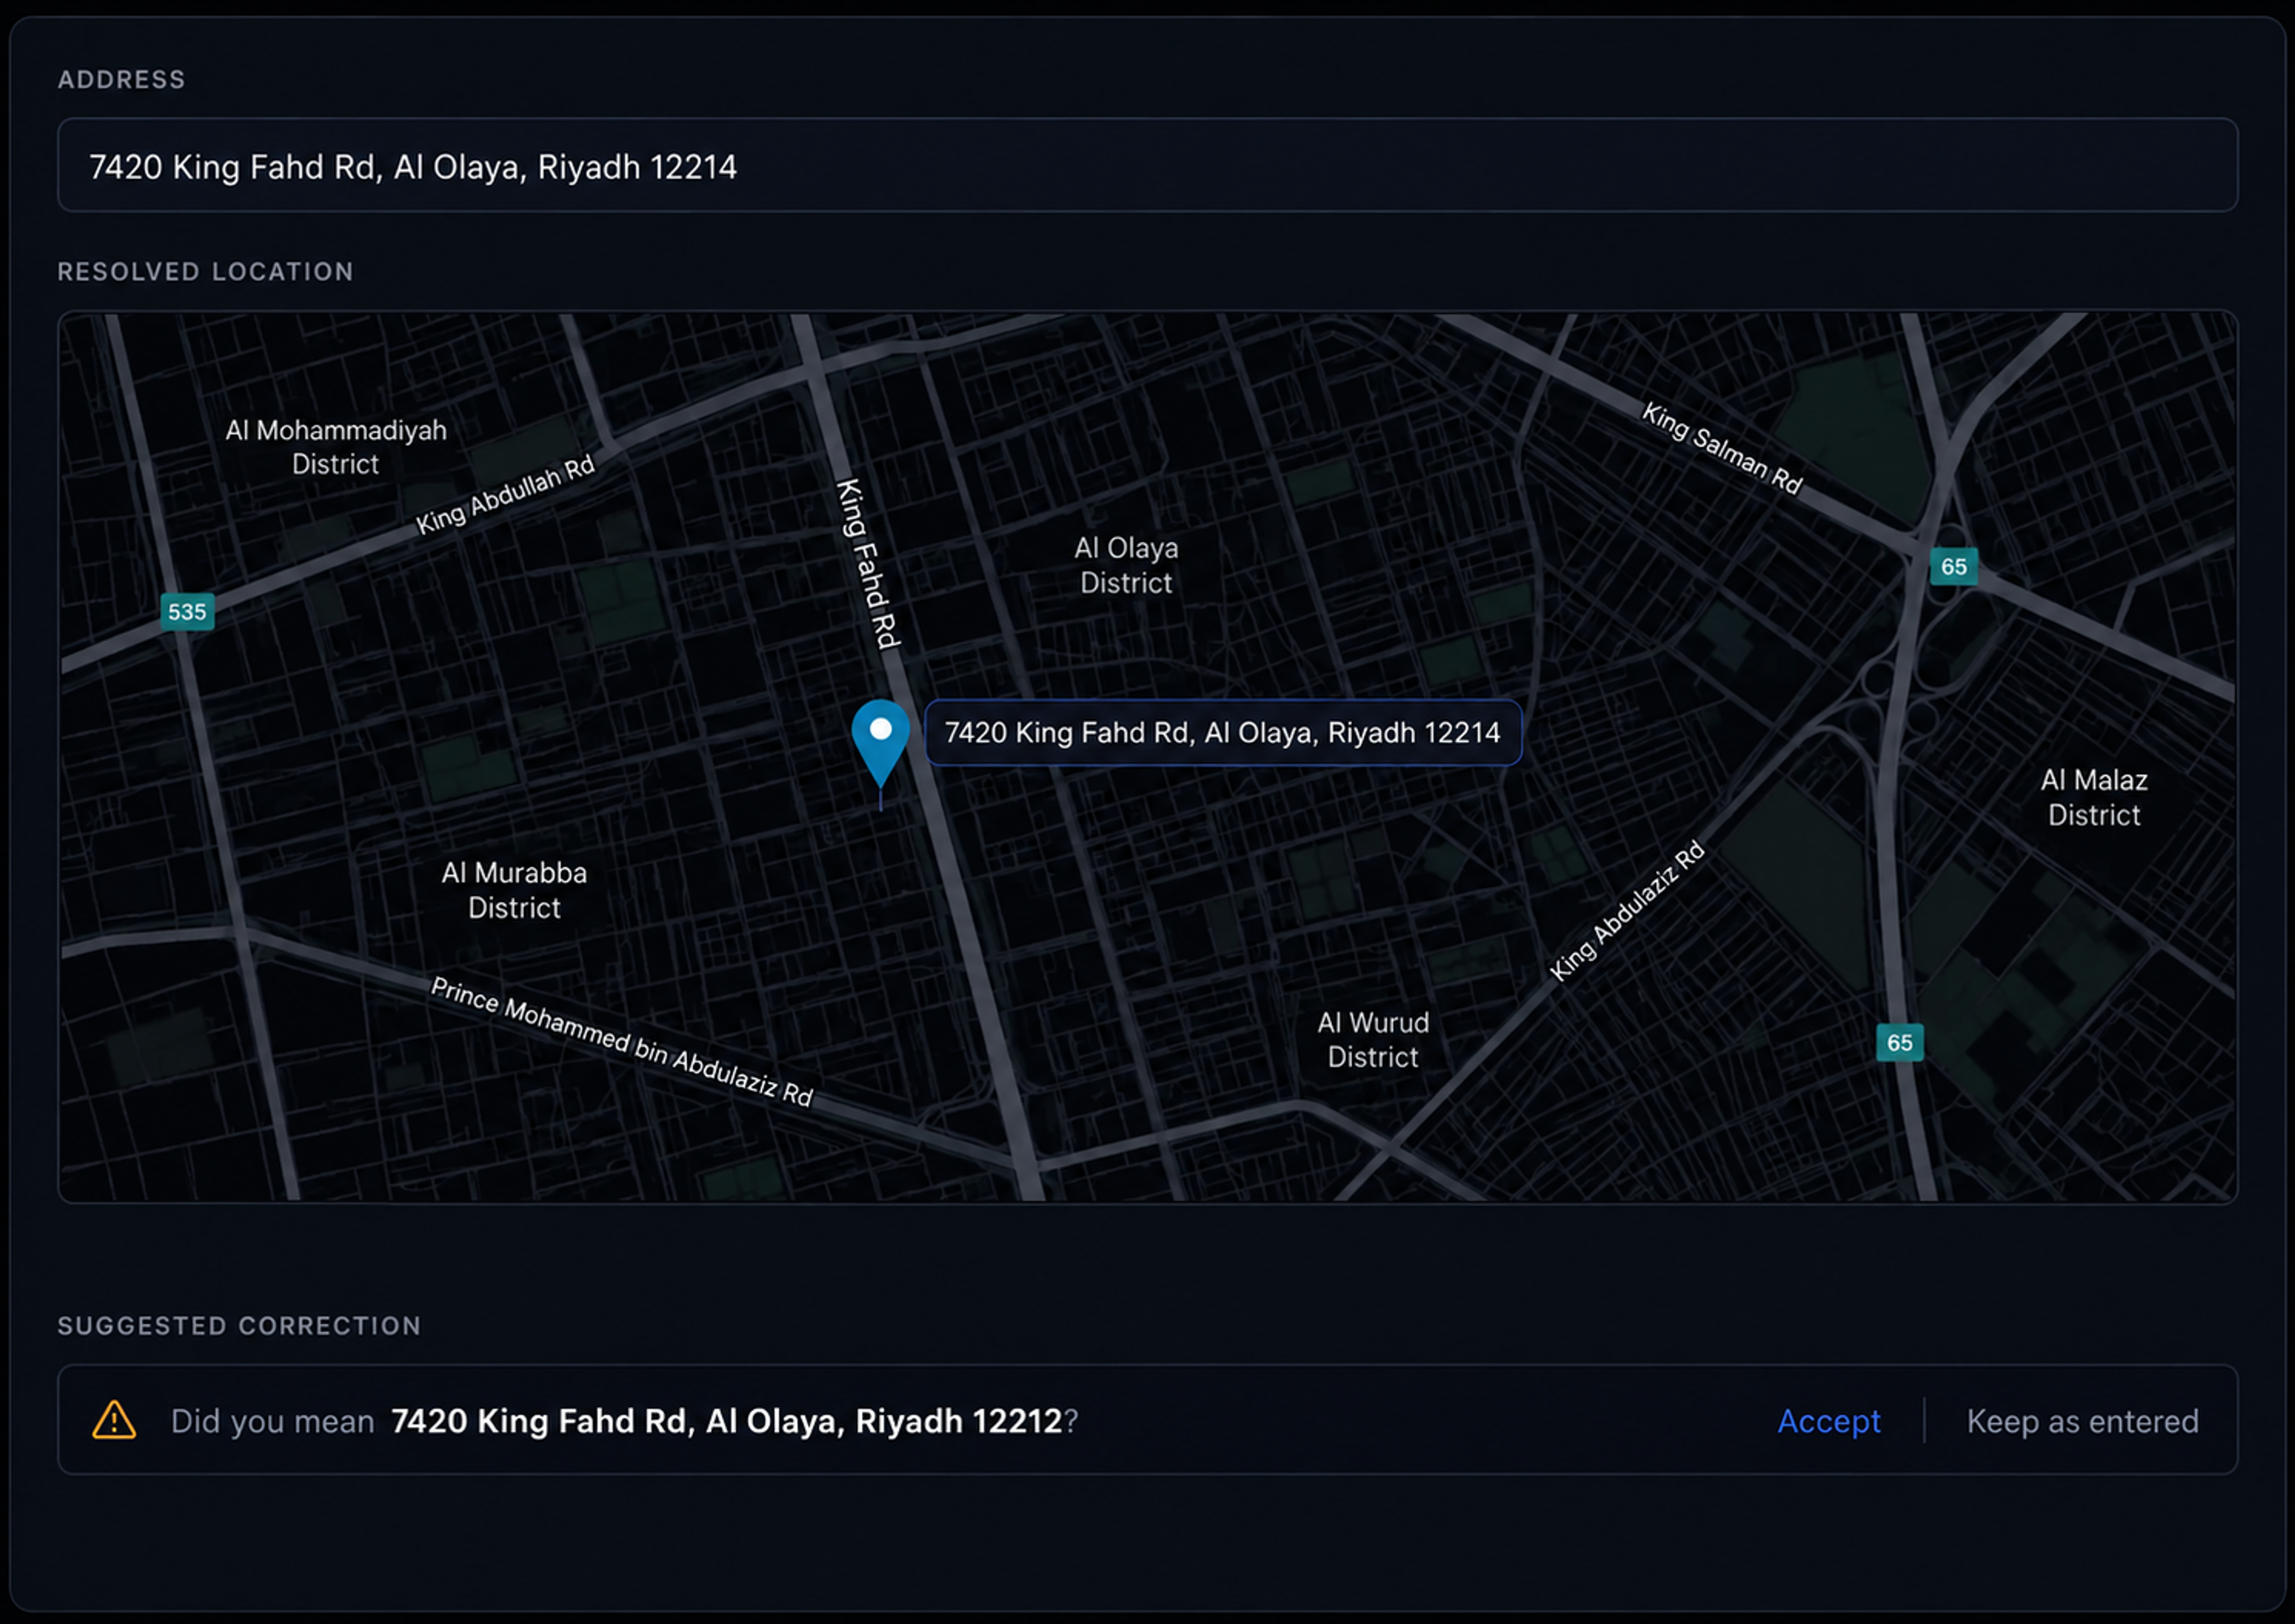
Task: Accept the suggested address correction
Action: tap(1828, 1421)
